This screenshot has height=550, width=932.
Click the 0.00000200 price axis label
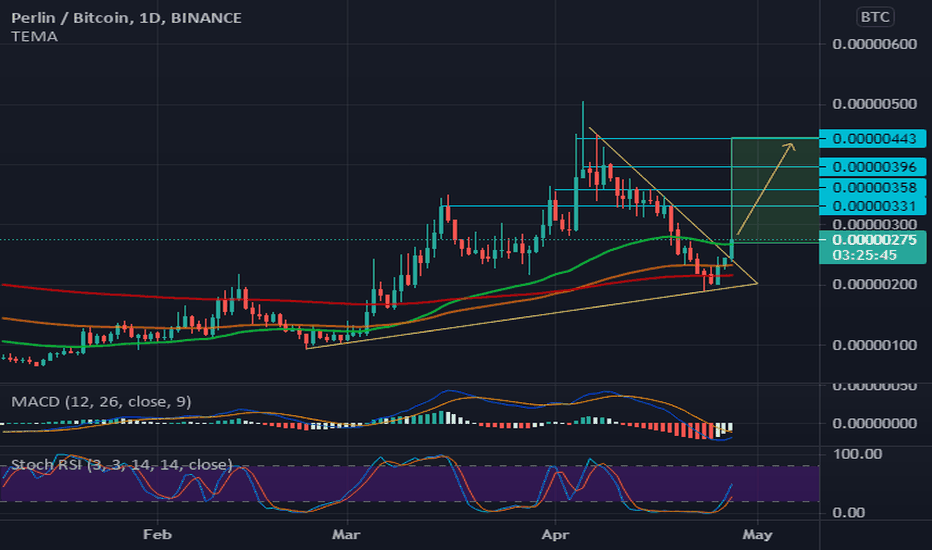[x=874, y=284]
